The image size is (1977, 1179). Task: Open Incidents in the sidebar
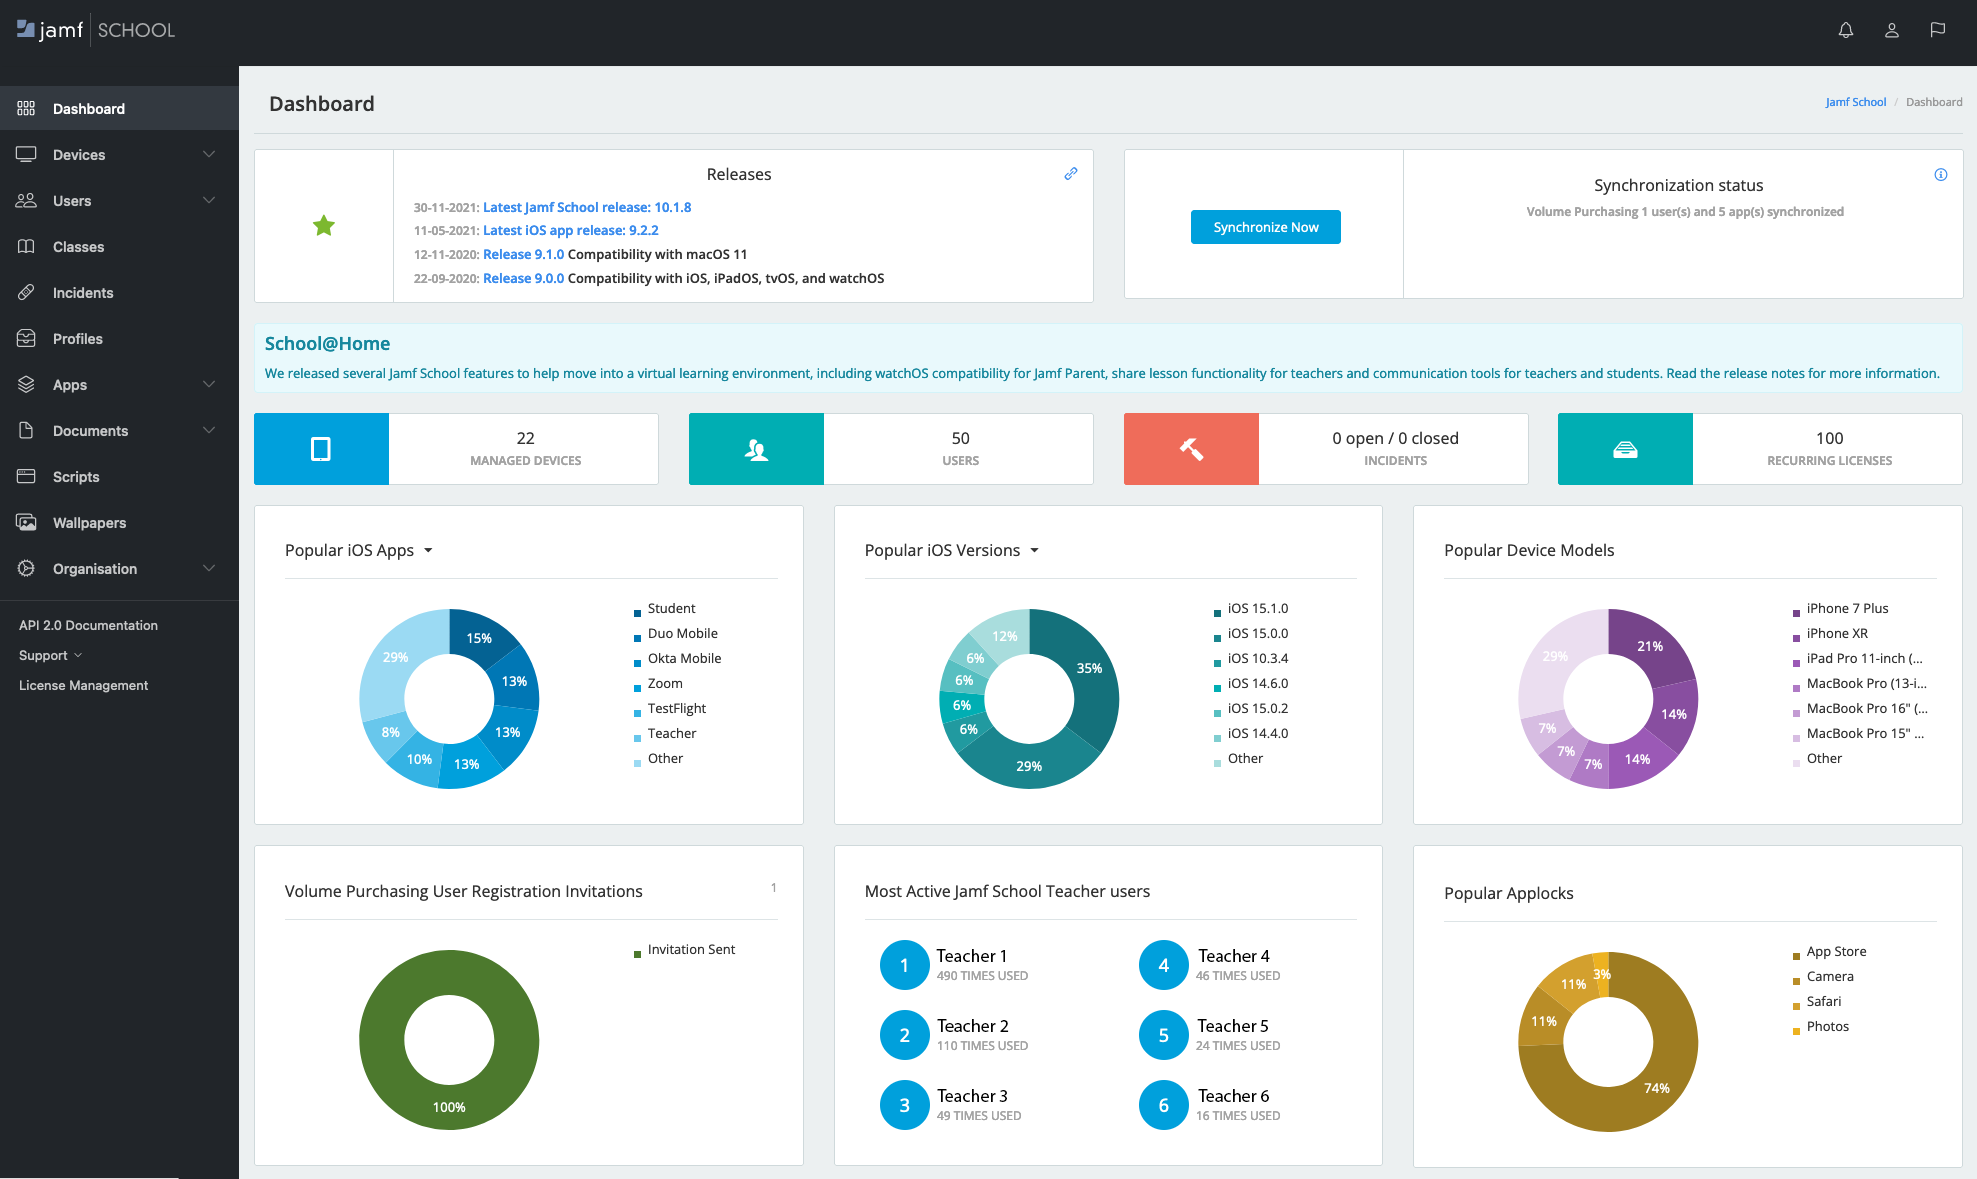(x=119, y=292)
